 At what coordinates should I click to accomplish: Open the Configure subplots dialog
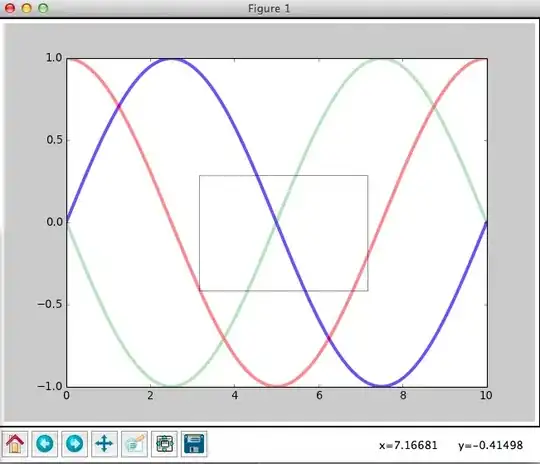[x=164, y=444]
